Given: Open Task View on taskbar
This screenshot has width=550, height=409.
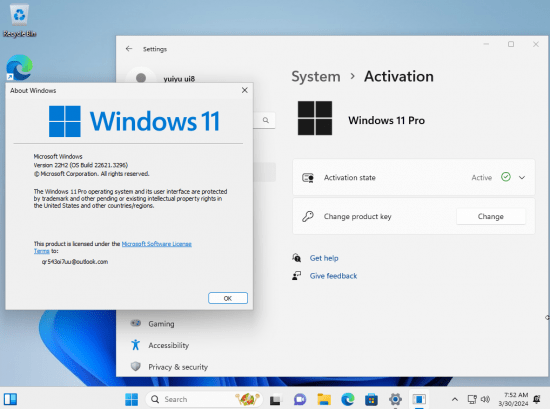Looking at the screenshot, I should [275, 400].
